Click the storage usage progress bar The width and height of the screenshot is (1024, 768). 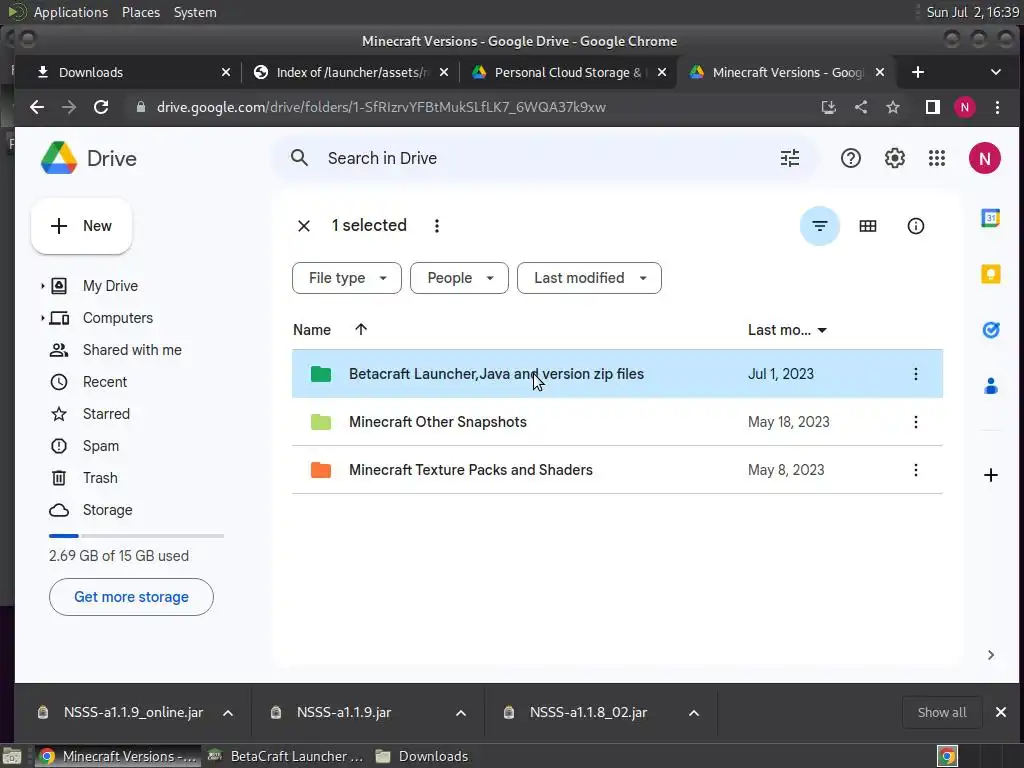click(x=136, y=536)
